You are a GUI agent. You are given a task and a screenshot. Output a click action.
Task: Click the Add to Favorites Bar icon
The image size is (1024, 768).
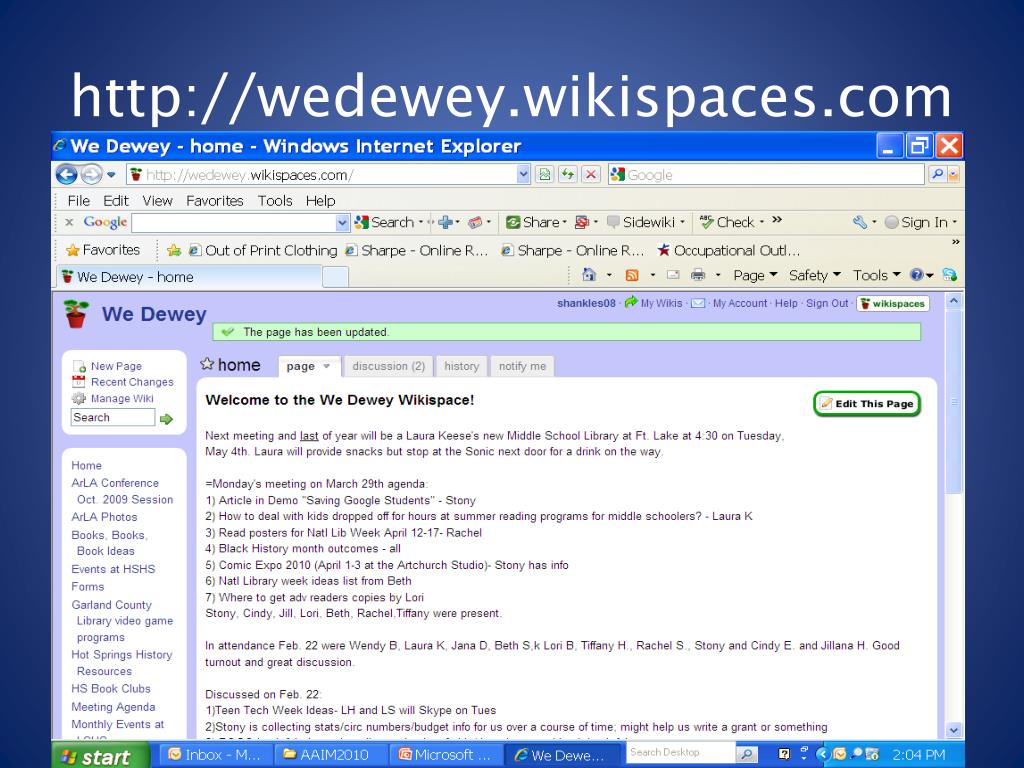click(x=174, y=250)
